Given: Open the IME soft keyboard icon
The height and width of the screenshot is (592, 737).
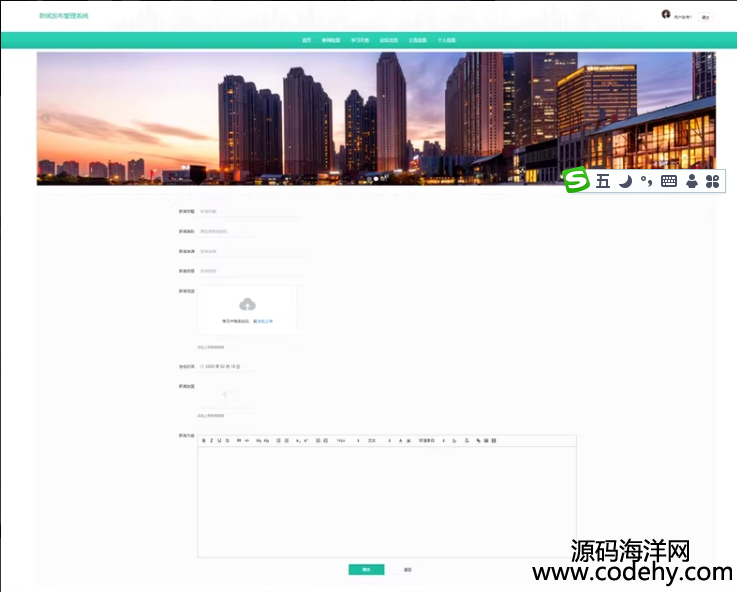Looking at the screenshot, I should coord(669,181).
